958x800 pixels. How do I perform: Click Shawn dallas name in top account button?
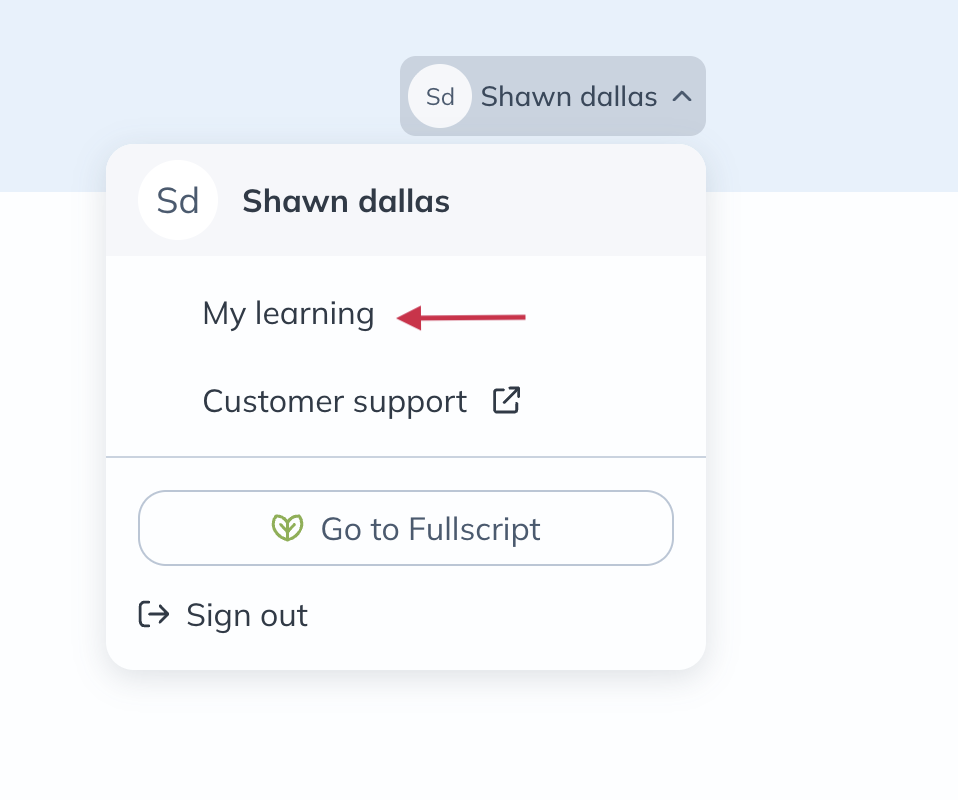(568, 97)
